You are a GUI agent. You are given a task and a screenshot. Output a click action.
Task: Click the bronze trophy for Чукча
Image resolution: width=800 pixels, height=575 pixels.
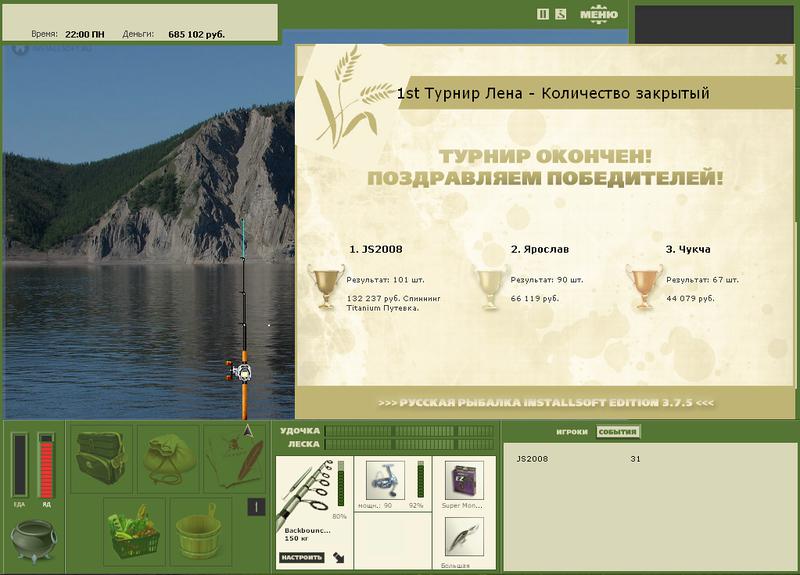pyautogui.click(x=644, y=287)
